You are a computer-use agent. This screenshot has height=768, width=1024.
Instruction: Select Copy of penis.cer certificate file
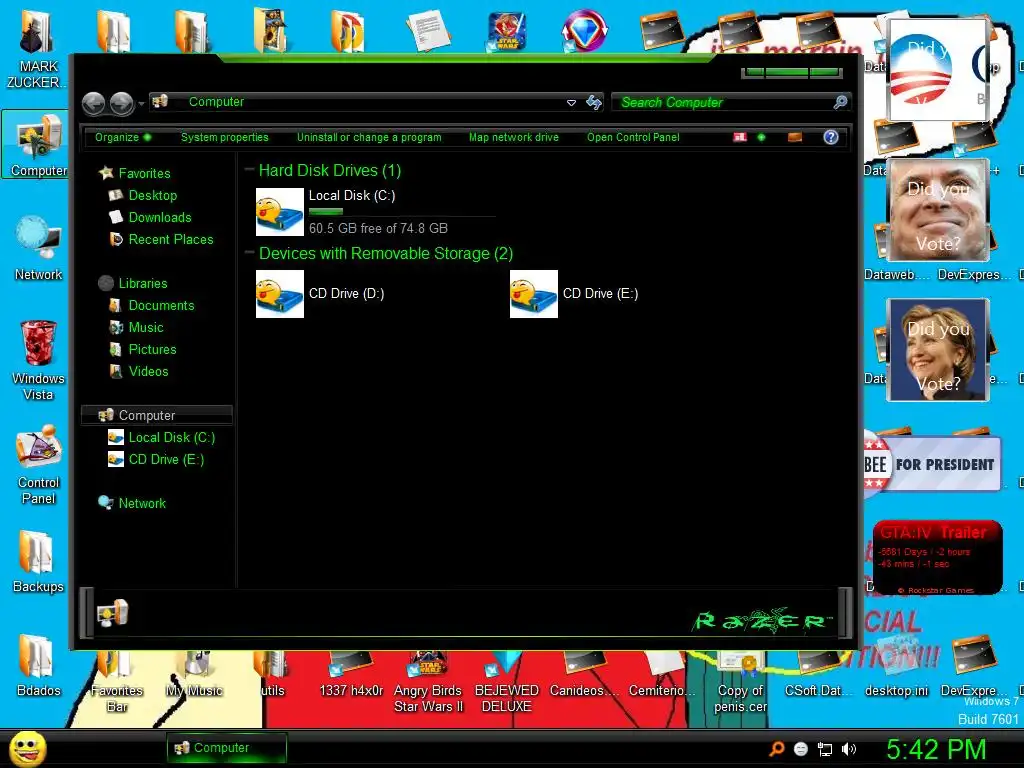pyautogui.click(x=740, y=682)
